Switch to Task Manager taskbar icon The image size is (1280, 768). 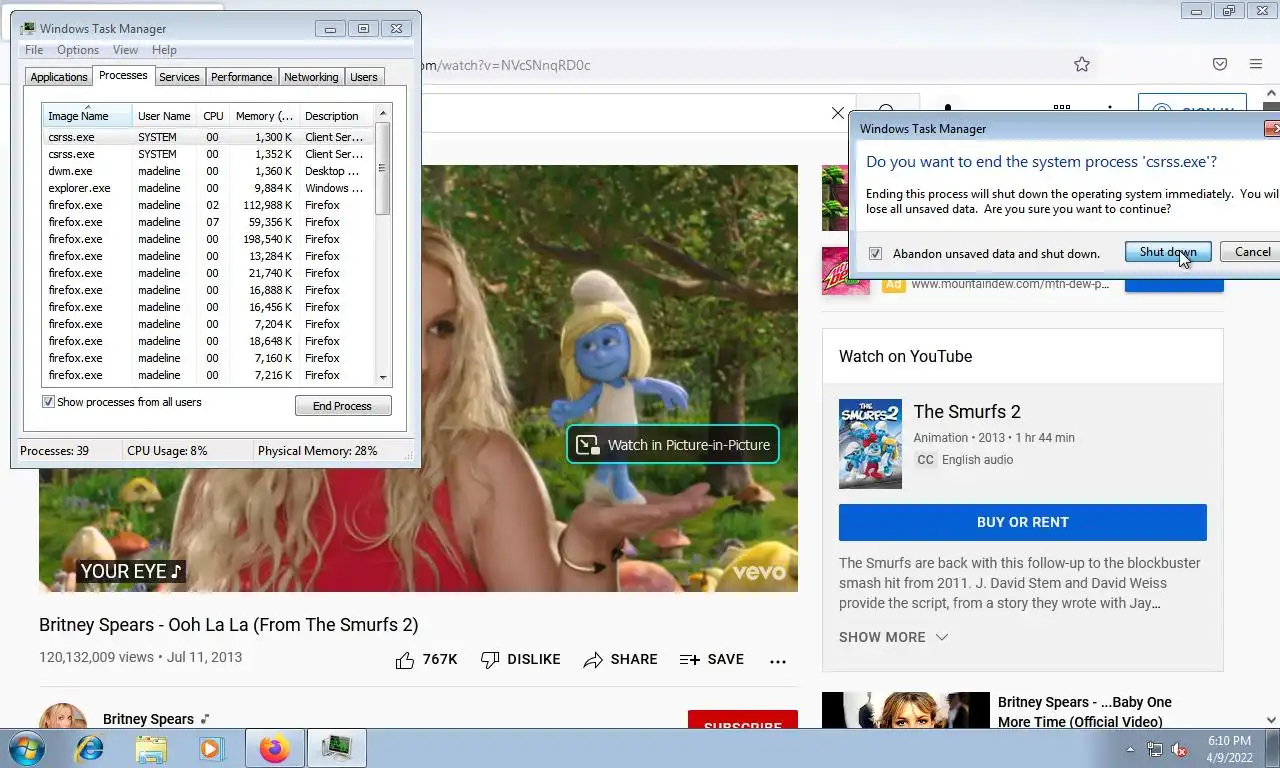[337, 748]
